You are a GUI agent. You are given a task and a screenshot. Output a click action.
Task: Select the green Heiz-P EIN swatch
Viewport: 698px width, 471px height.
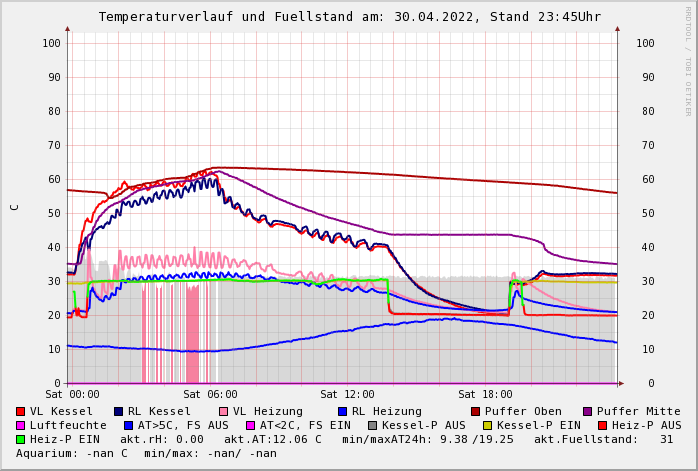tap(21, 439)
